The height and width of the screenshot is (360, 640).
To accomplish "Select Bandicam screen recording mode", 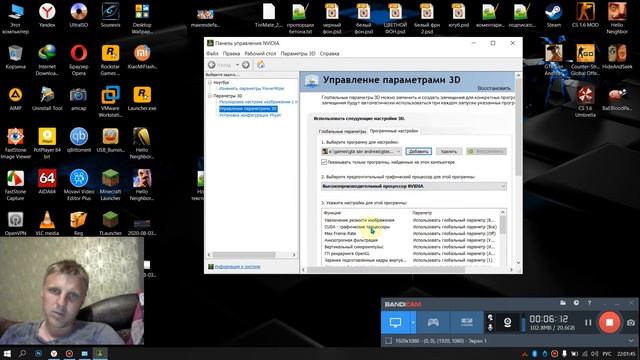I will pos(395,322).
